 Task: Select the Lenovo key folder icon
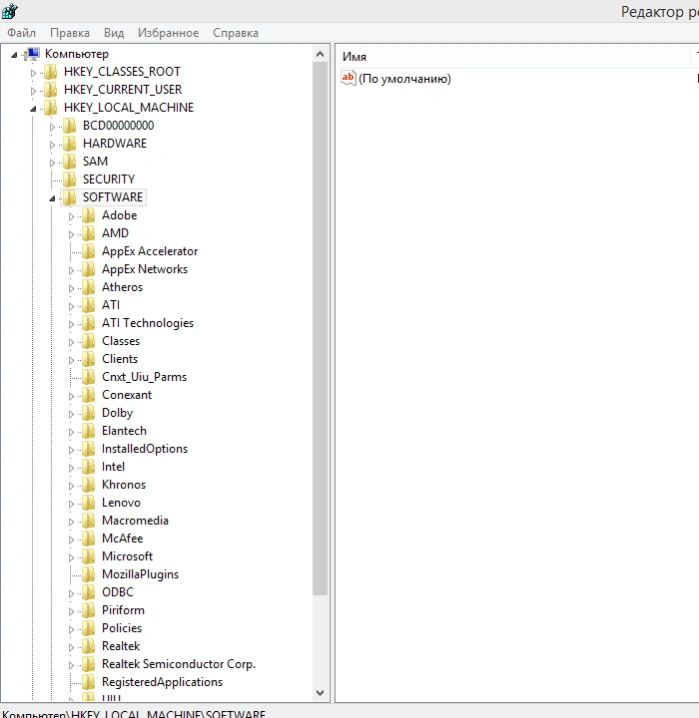88,503
